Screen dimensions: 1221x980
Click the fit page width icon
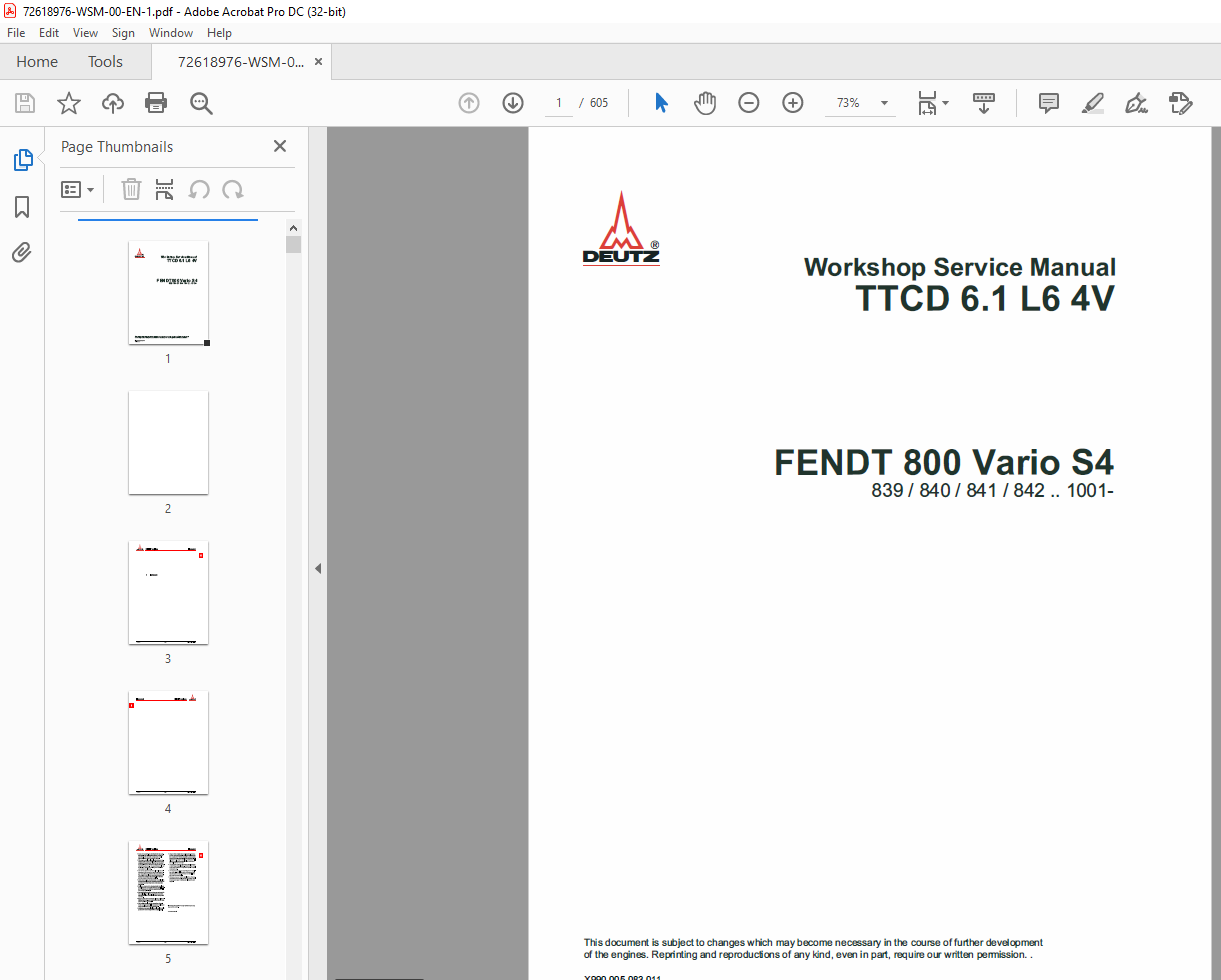click(927, 103)
